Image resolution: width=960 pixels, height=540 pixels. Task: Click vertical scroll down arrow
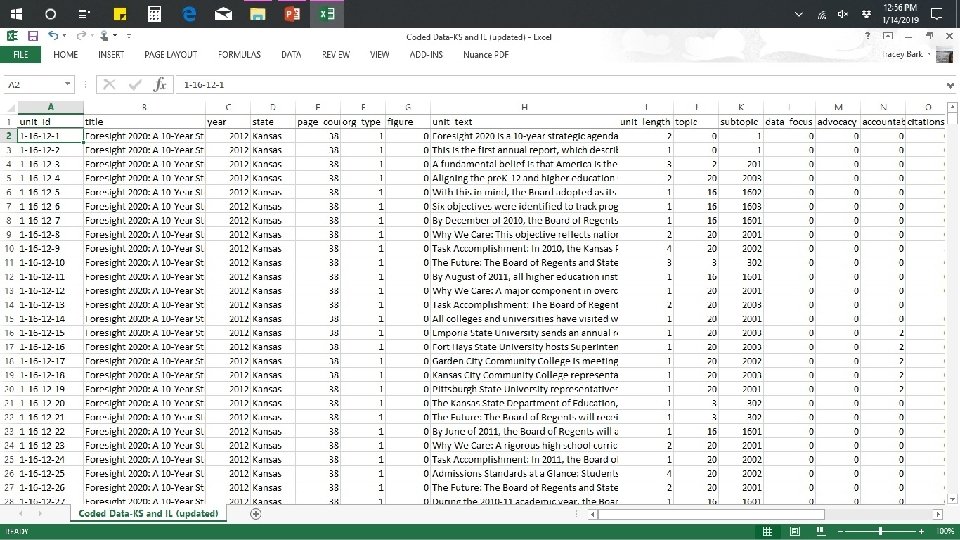tap(952, 499)
